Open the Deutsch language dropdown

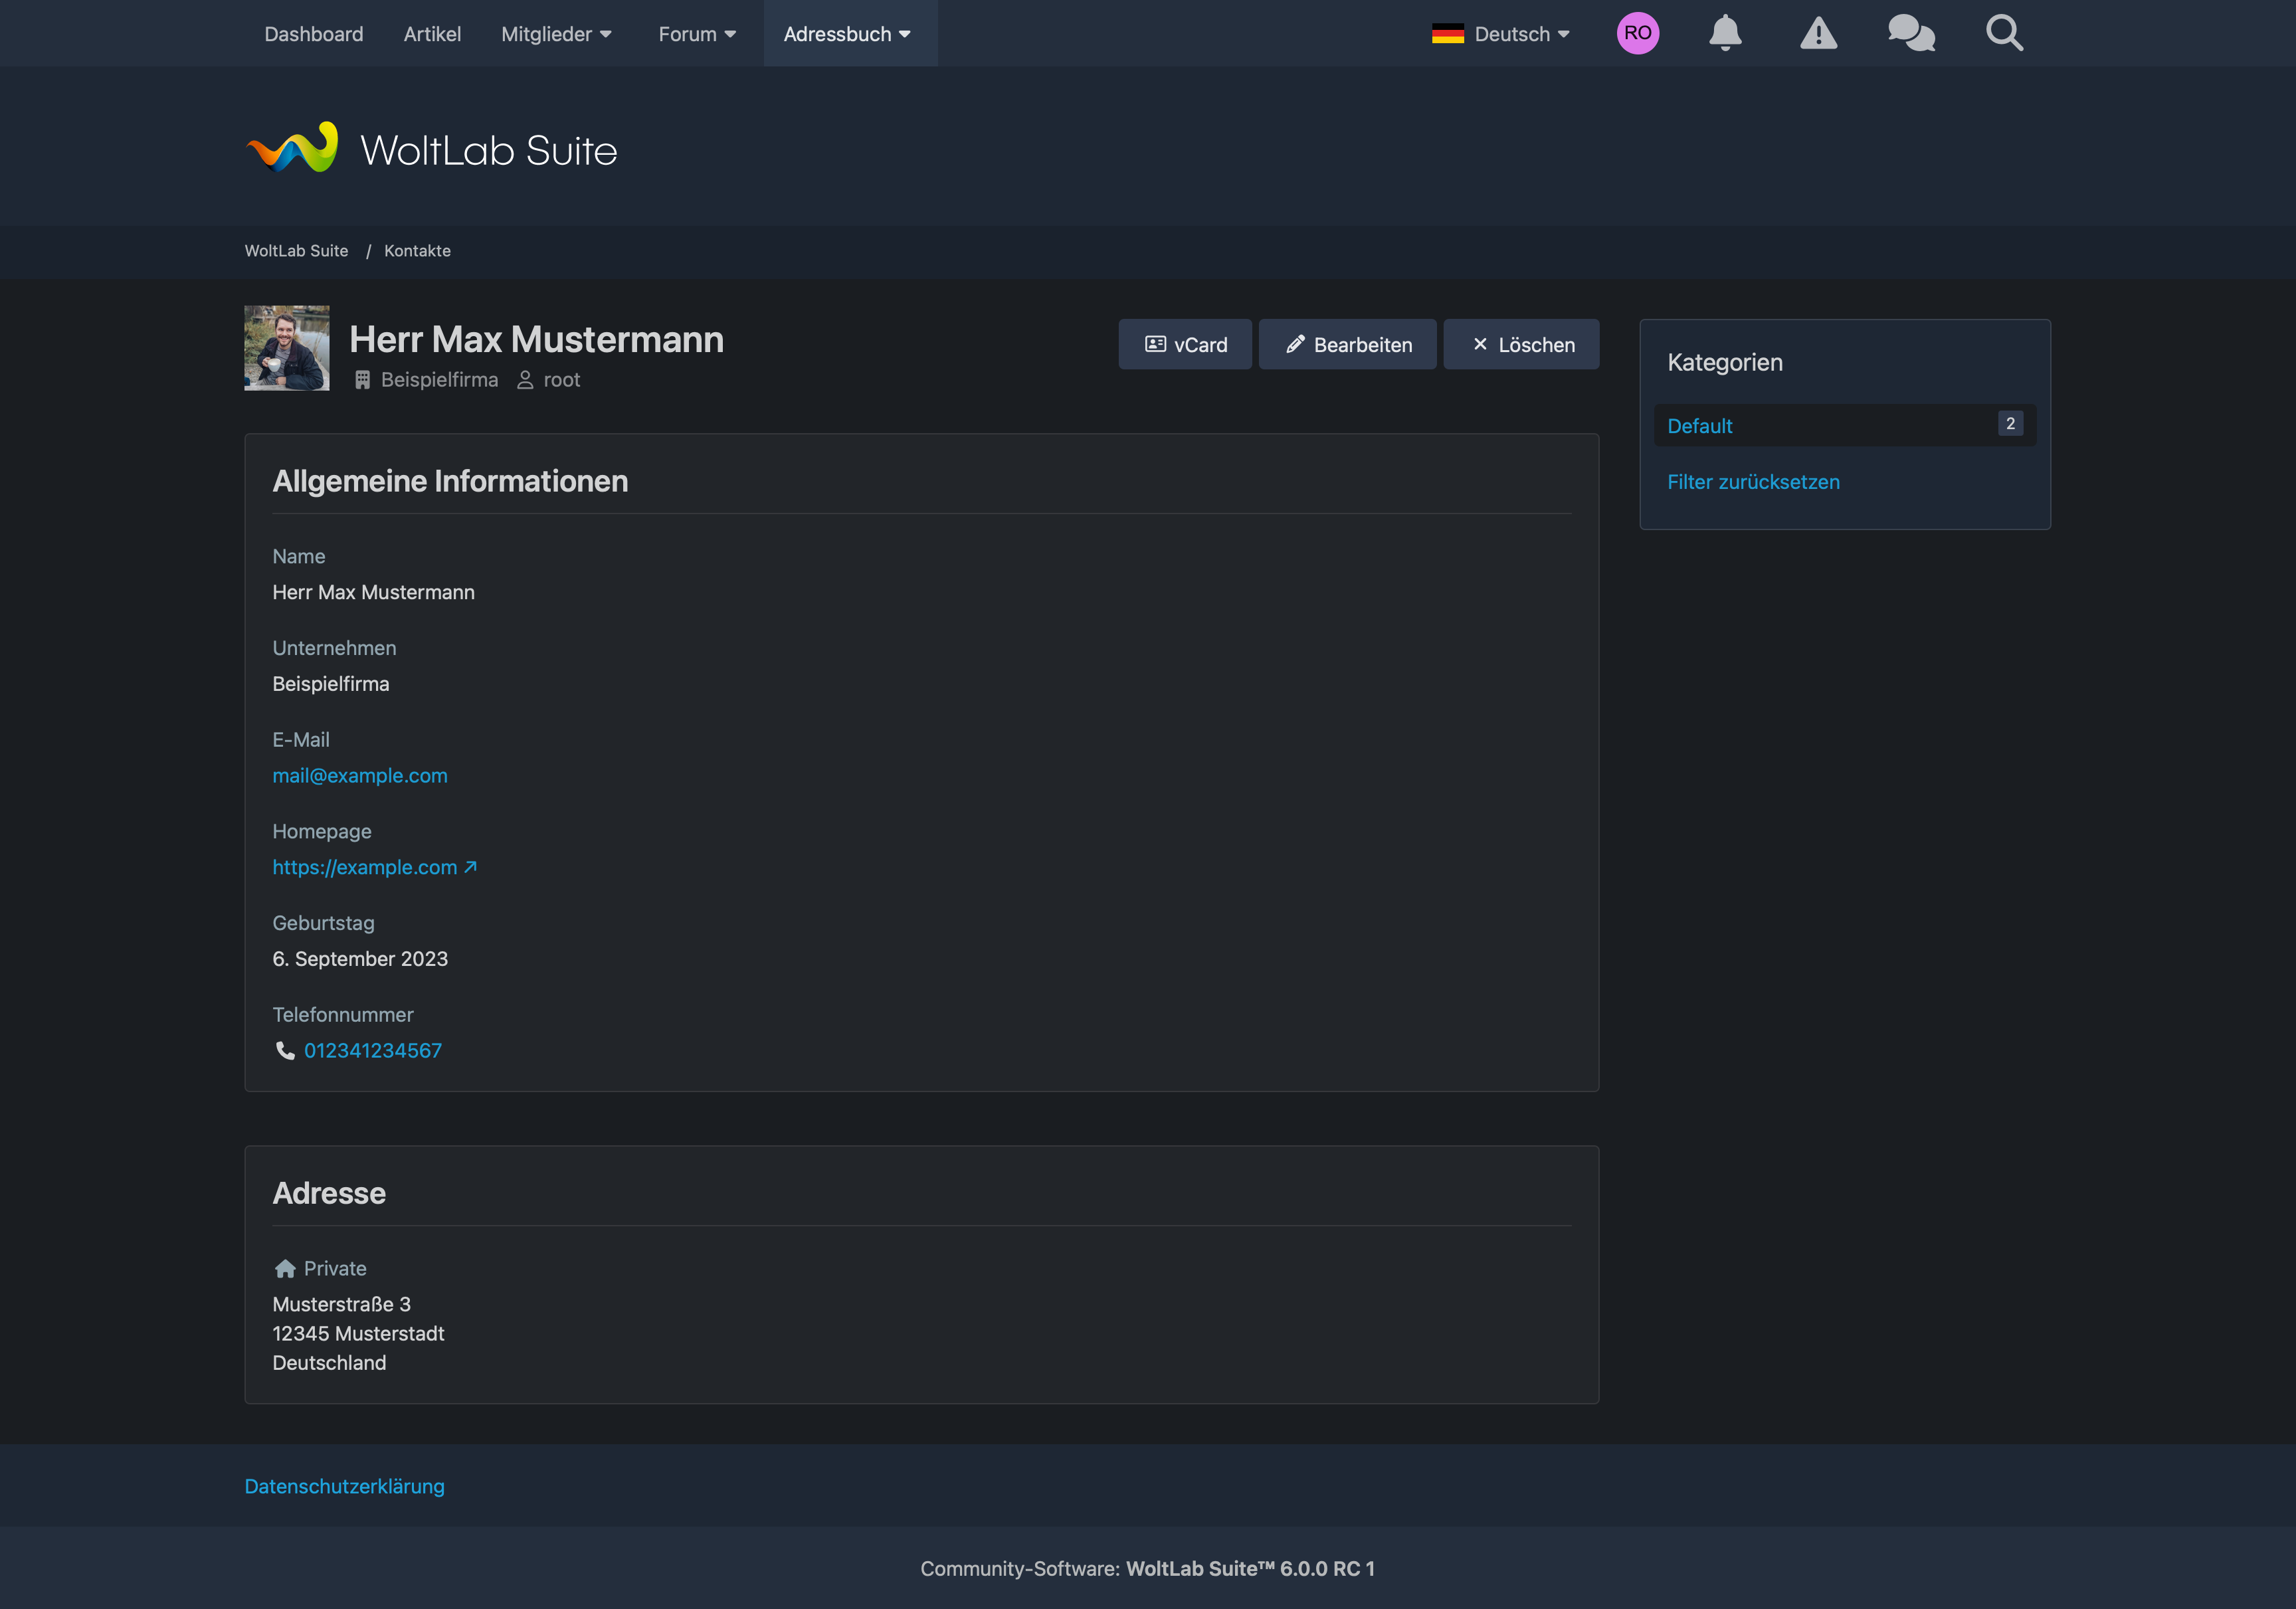click(1500, 34)
